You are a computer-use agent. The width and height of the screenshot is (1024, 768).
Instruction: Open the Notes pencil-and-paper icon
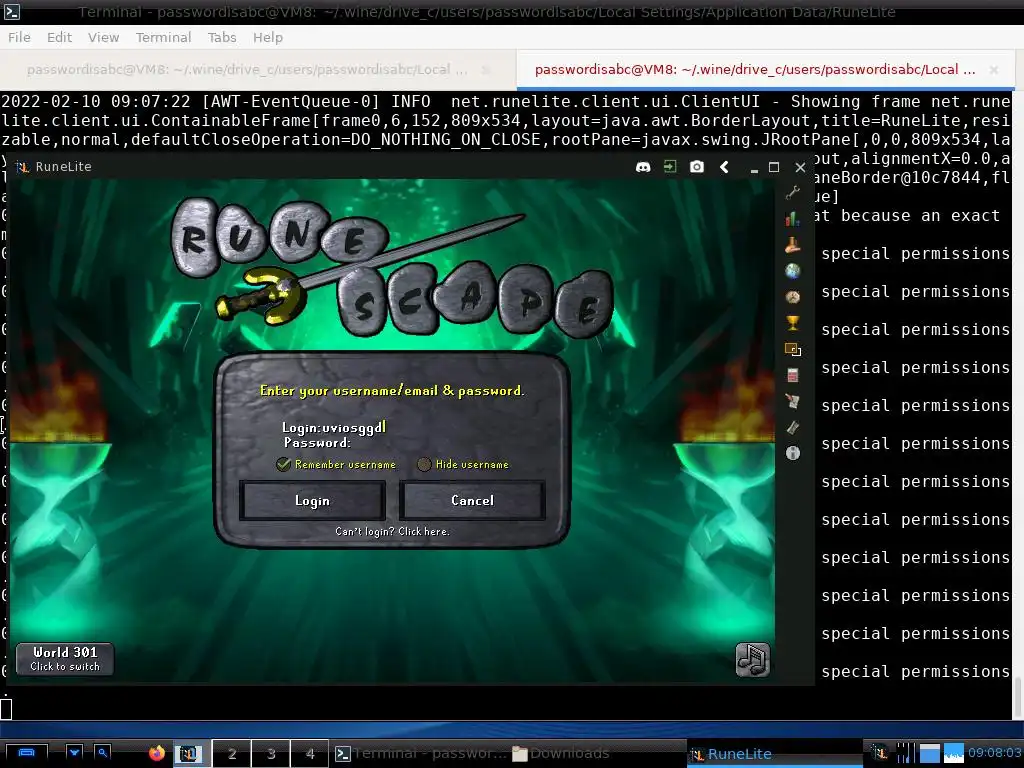coord(793,401)
